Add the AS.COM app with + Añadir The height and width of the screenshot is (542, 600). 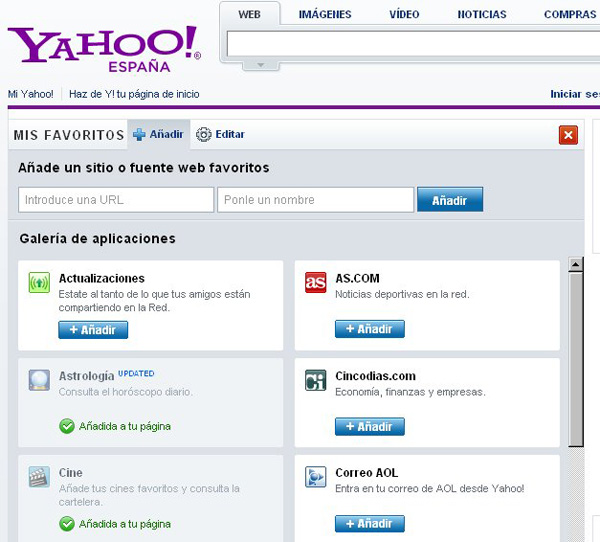(370, 329)
